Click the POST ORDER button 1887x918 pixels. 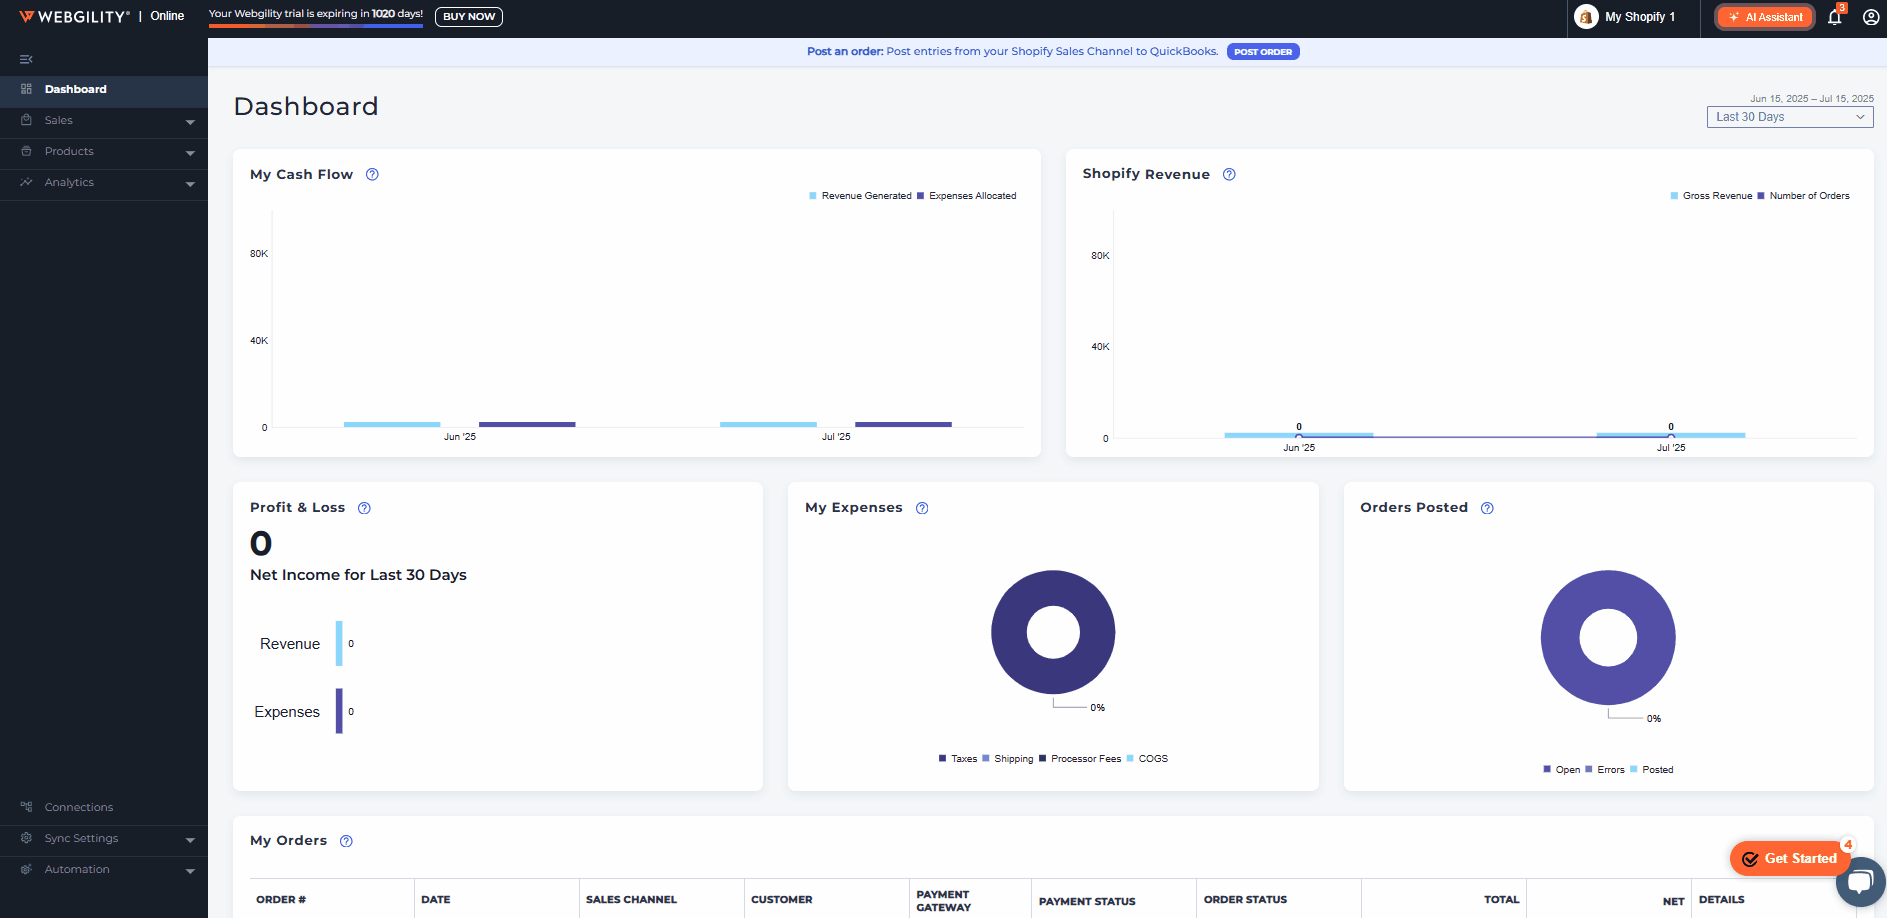[1262, 52]
